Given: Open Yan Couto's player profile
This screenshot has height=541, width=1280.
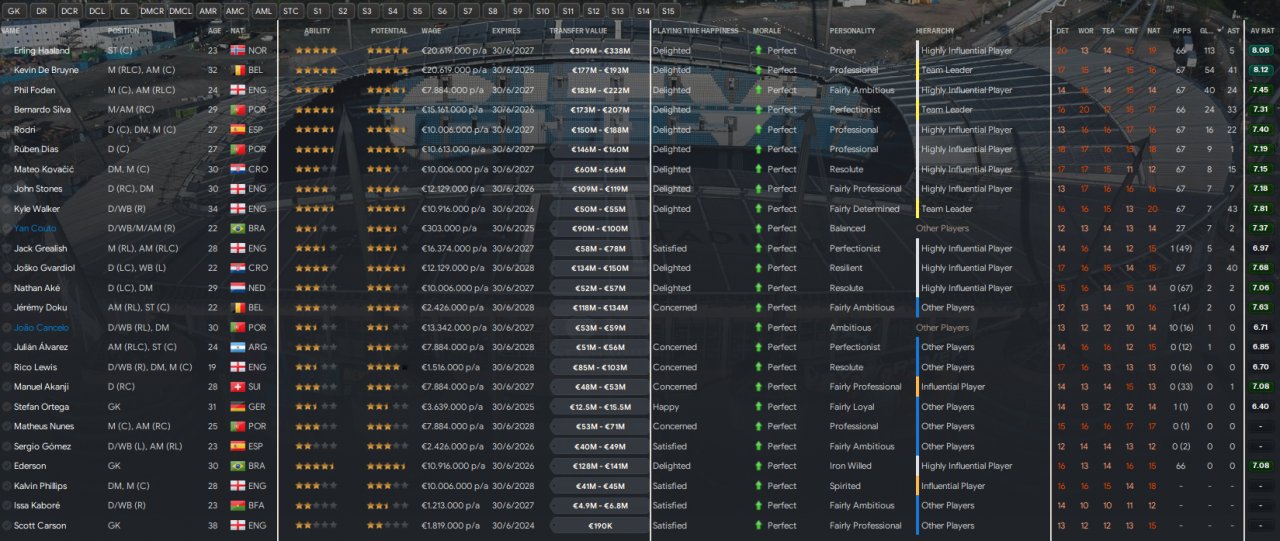Looking at the screenshot, I should point(34,228).
